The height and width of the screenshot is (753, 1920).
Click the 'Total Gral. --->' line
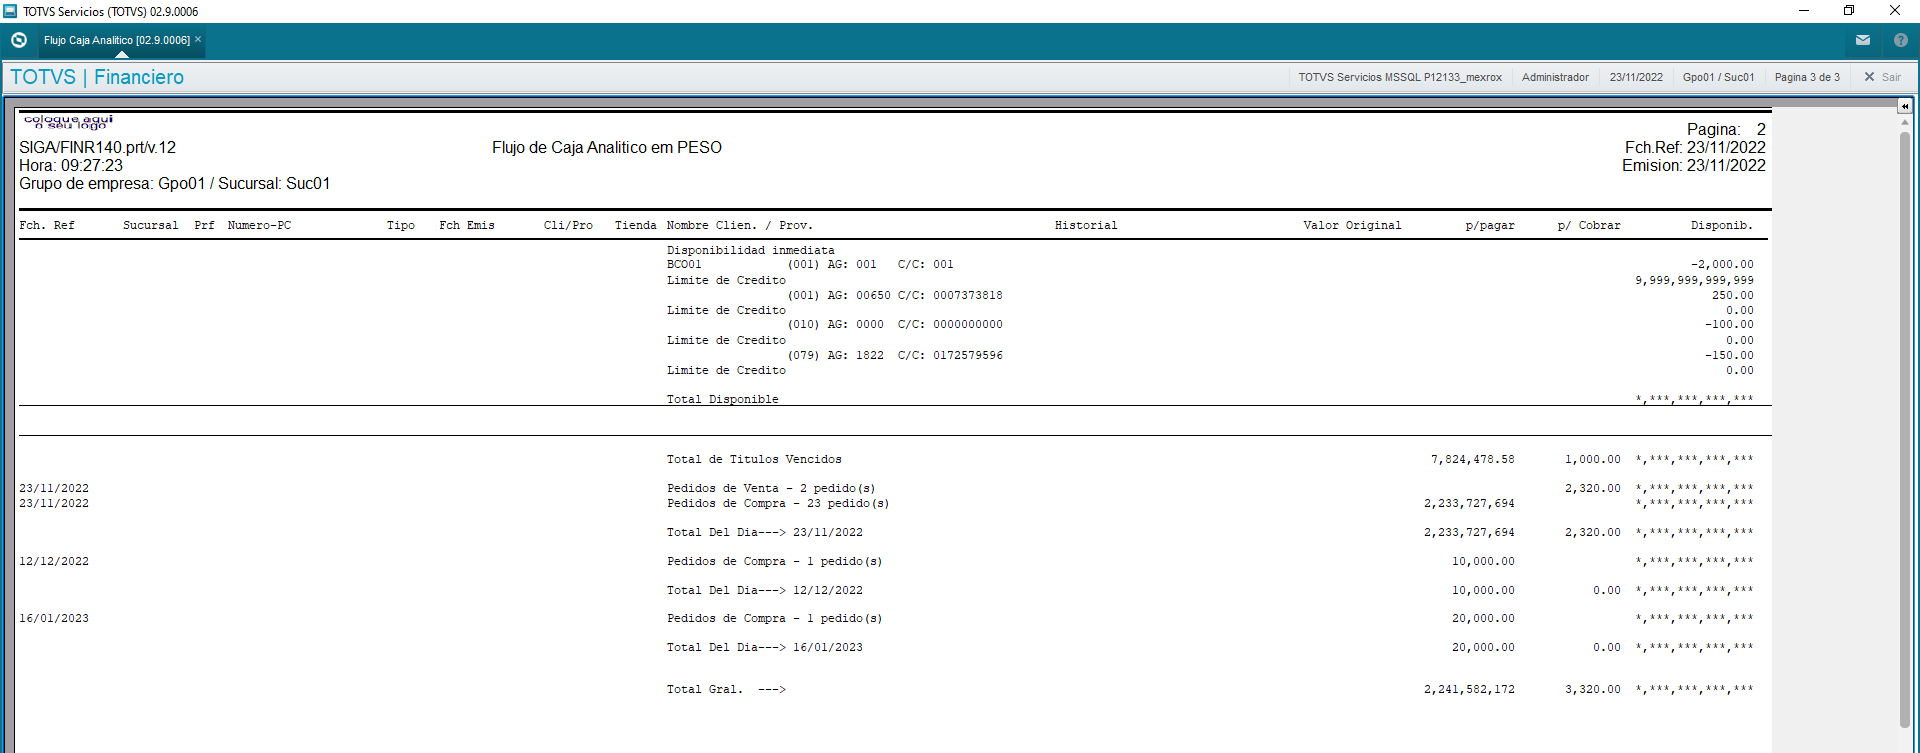pos(726,689)
